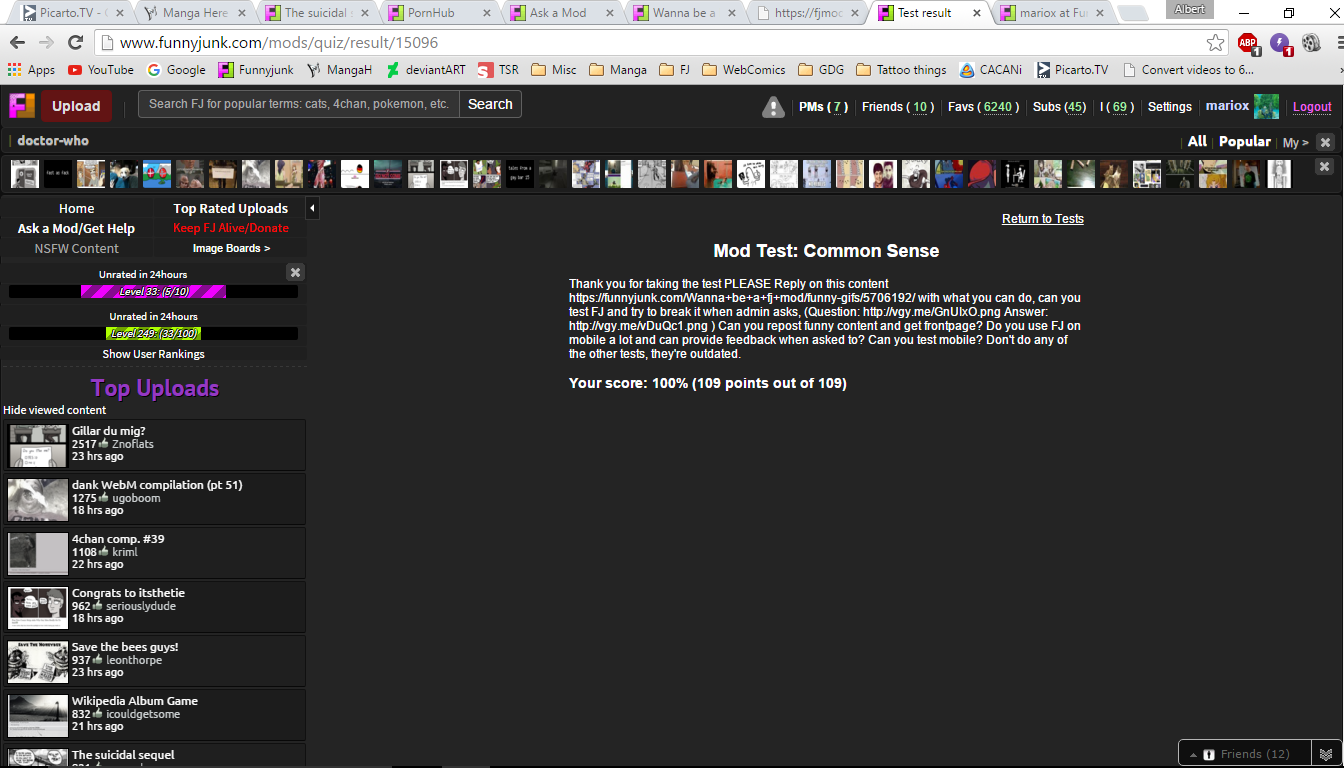Click the Level 33 progress bar
The image size is (1344, 768).
click(153, 292)
